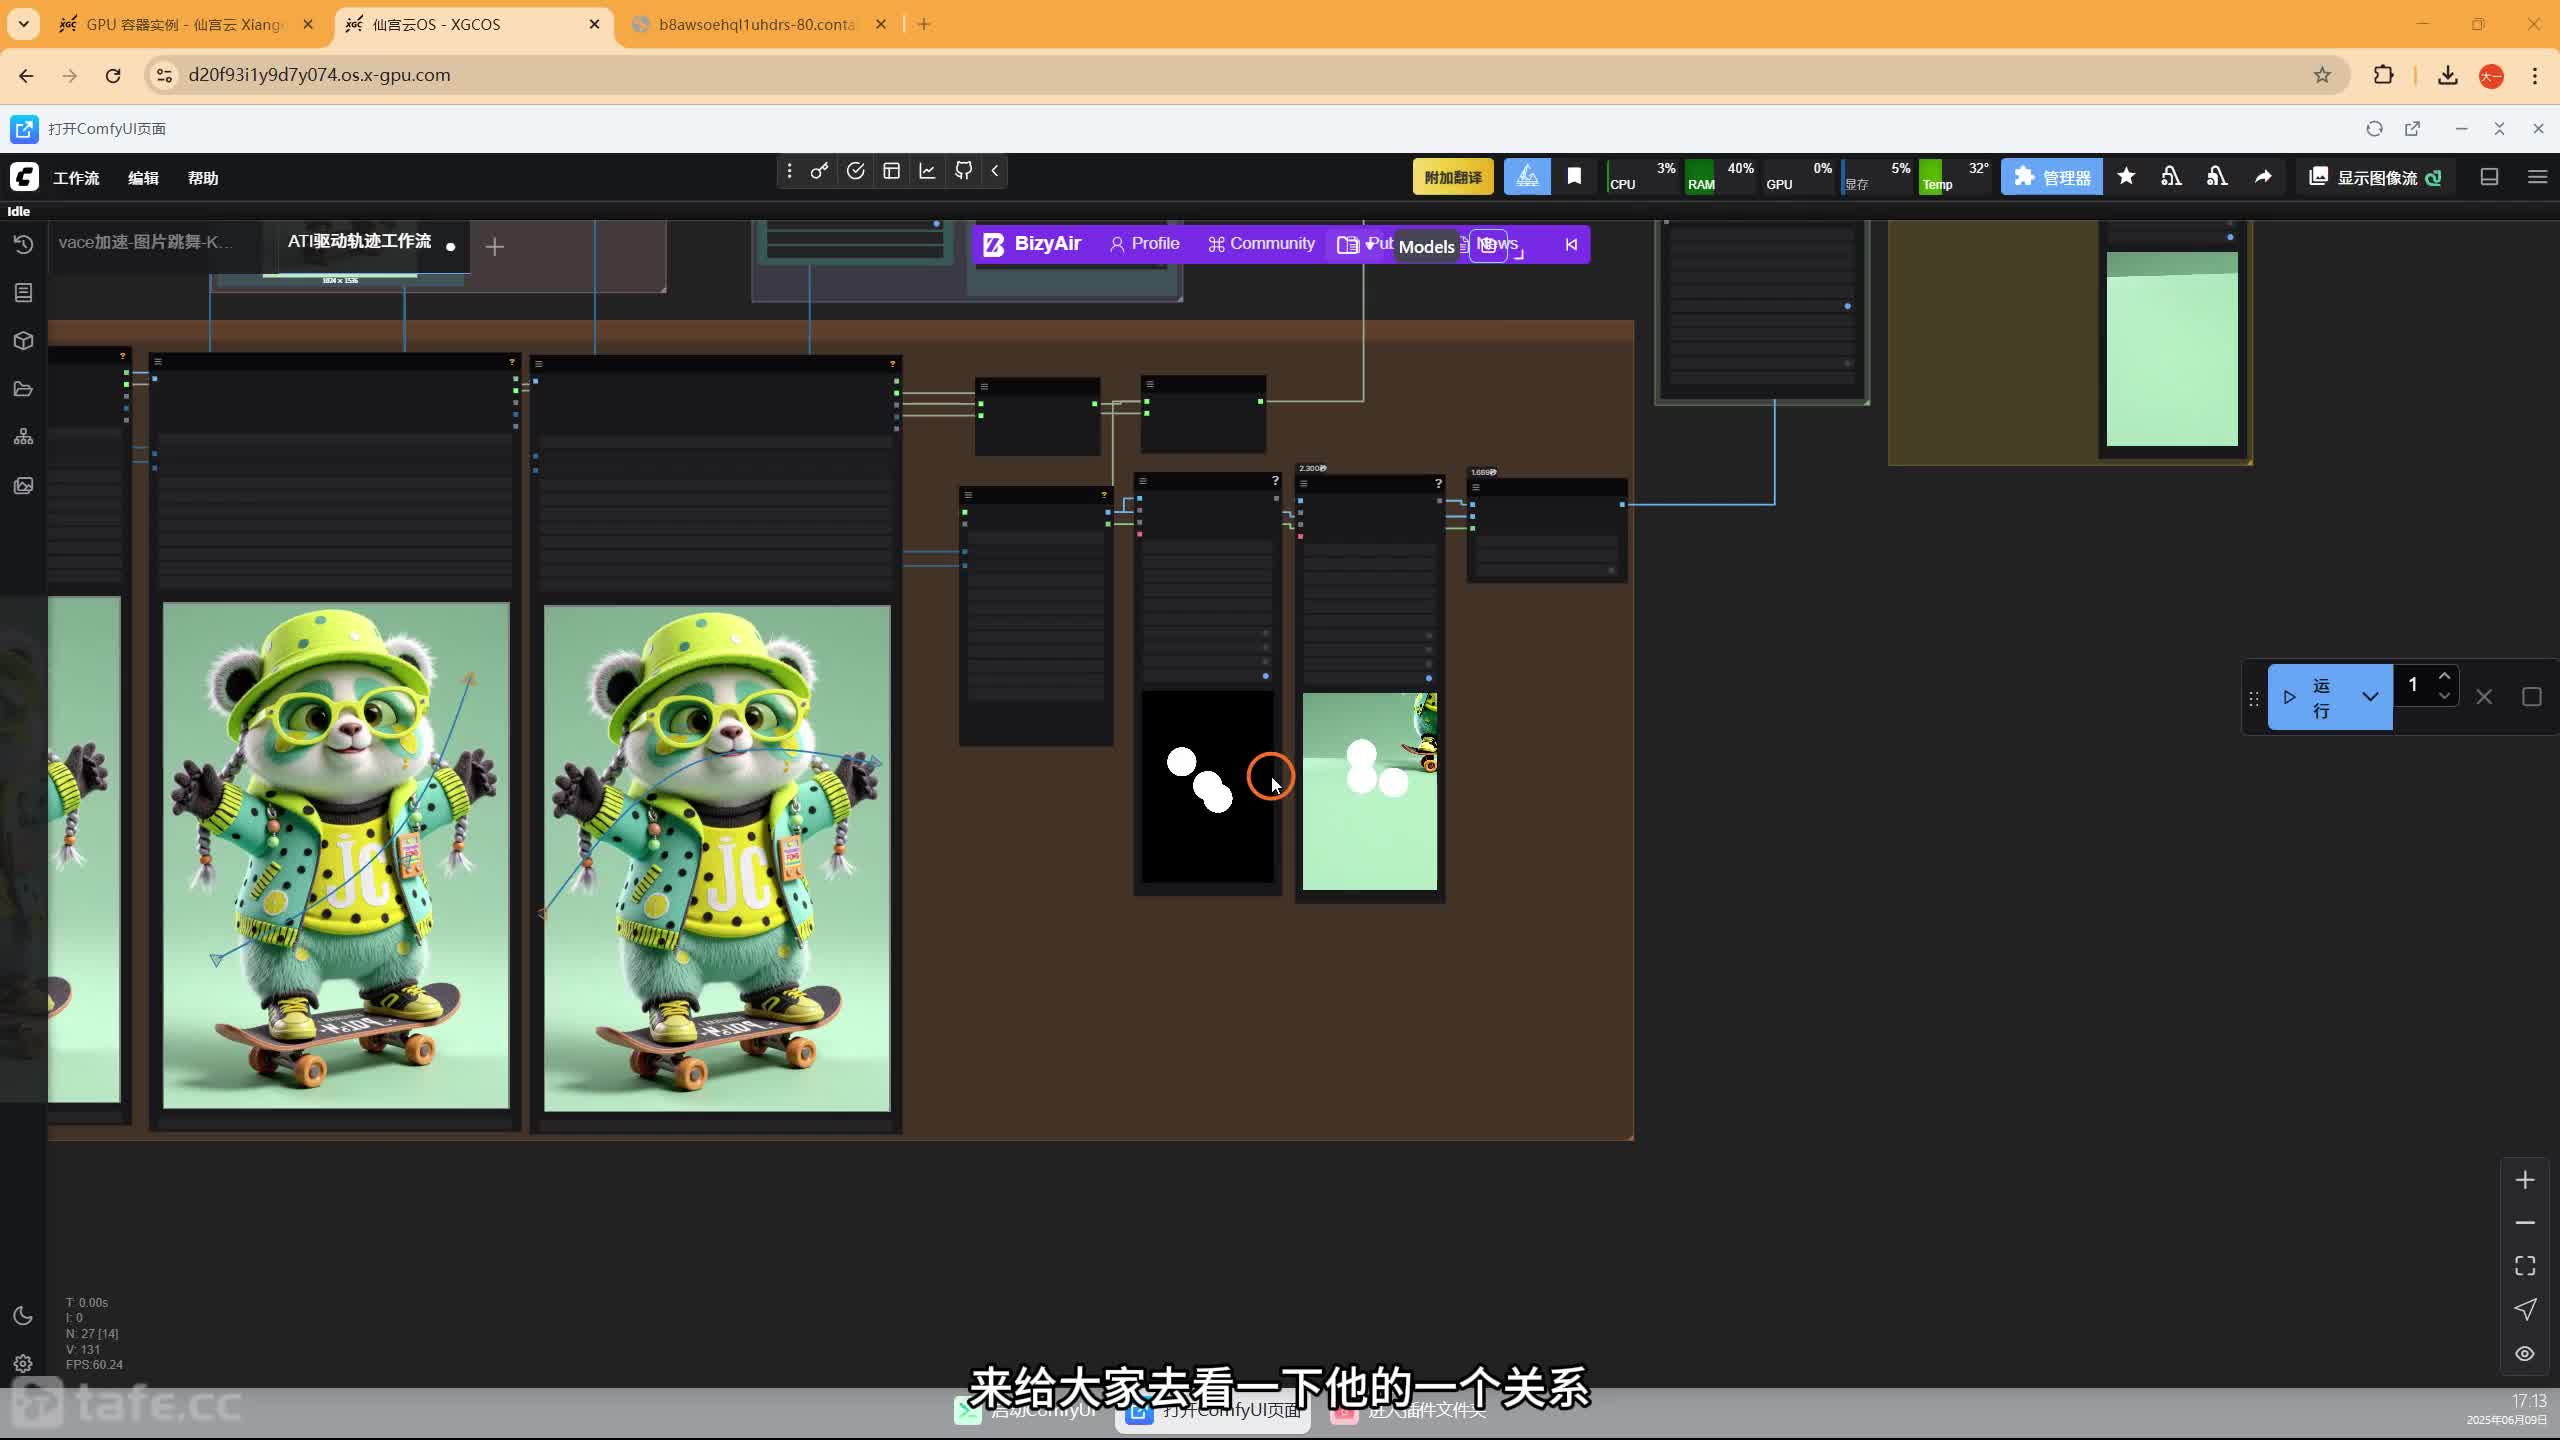Fit canvas view with frame icon
This screenshot has width=2560, height=1440.
[2525, 1266]
